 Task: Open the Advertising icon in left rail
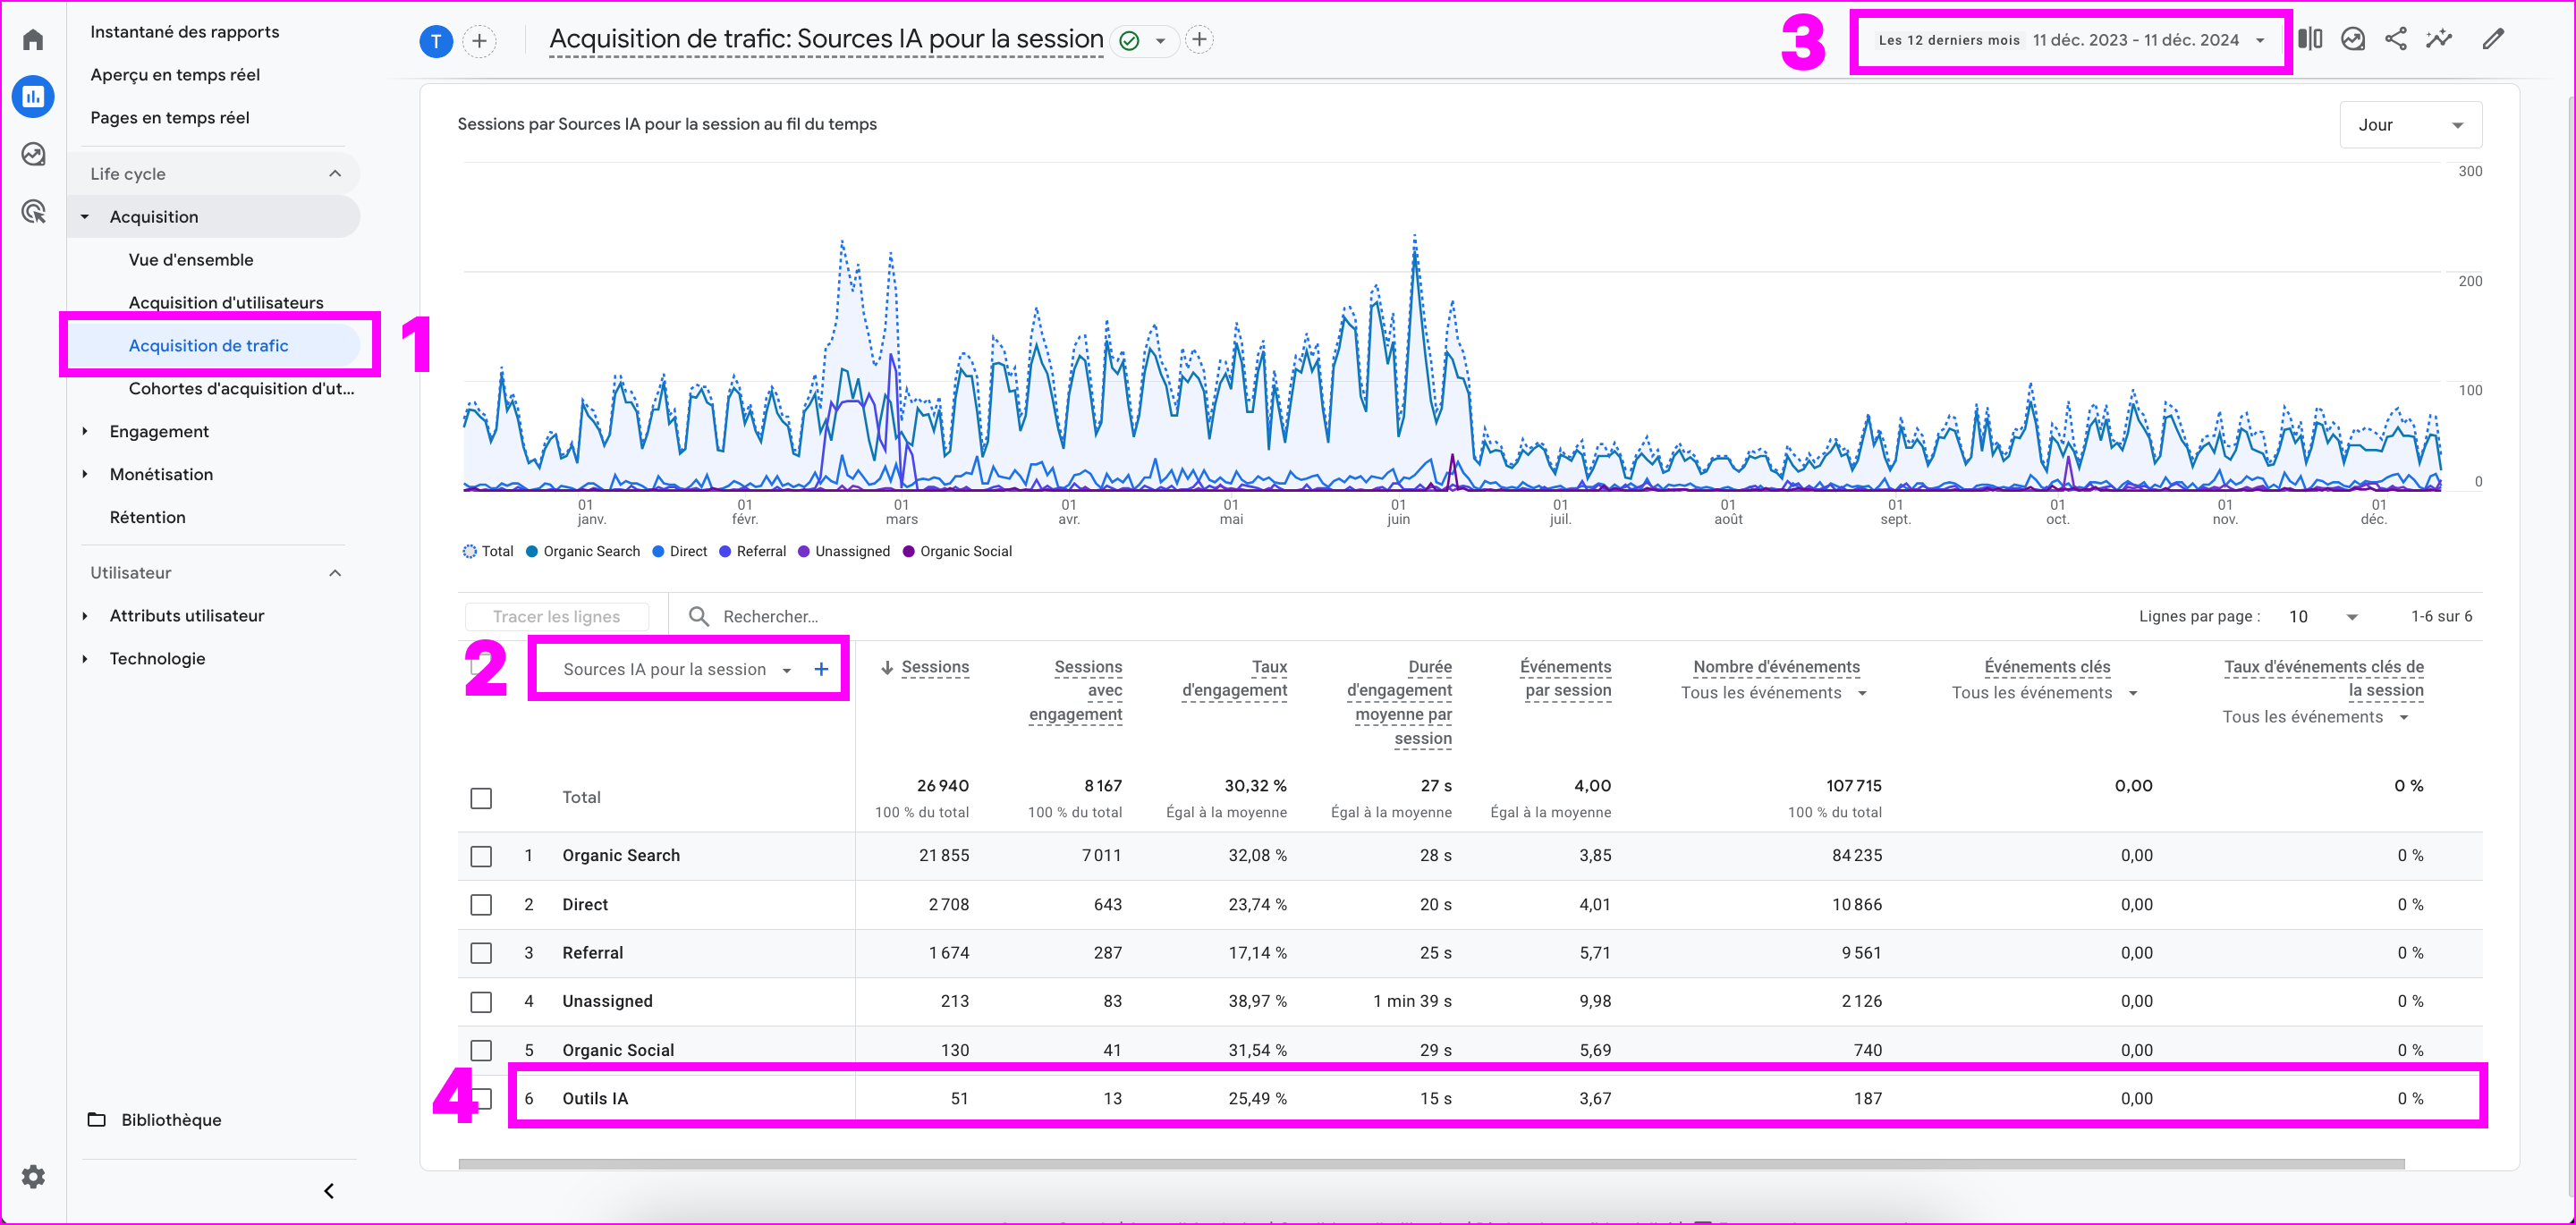click(33, 211)
